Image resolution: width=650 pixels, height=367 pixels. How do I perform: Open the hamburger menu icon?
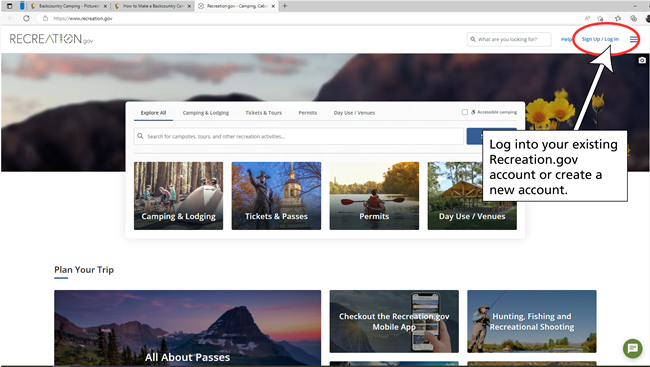(633, 39)
